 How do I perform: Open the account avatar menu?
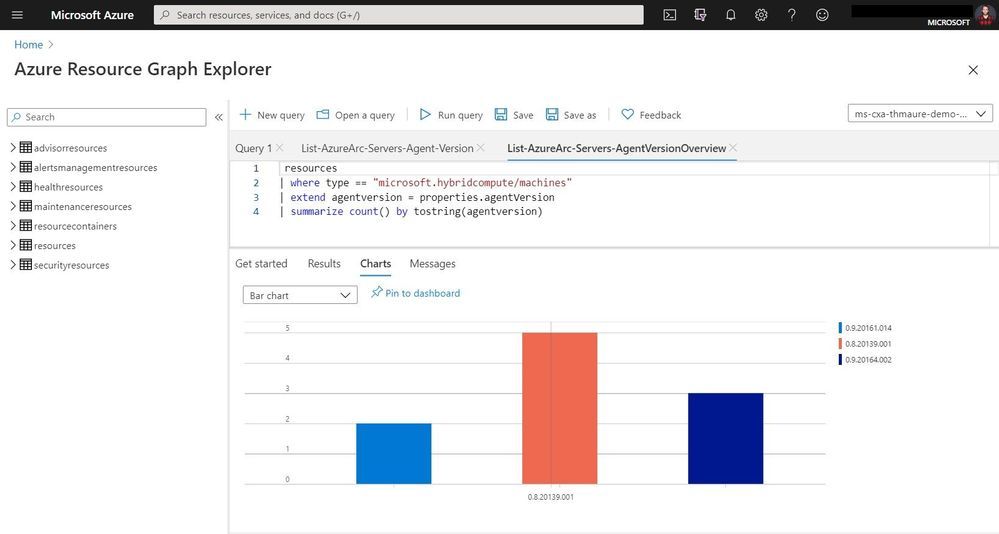984,14
